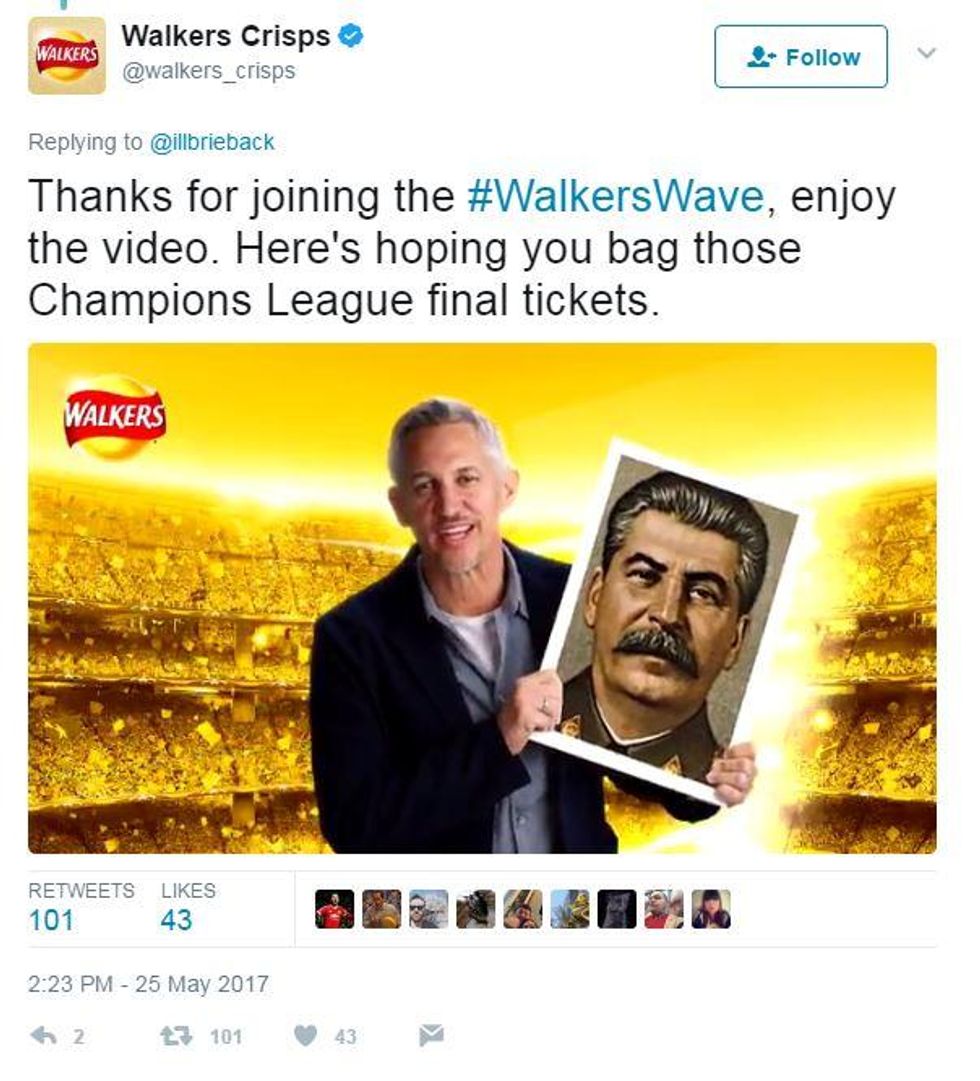Click the Follow button
Screen dimensions: 980x1081
point(800,57)
